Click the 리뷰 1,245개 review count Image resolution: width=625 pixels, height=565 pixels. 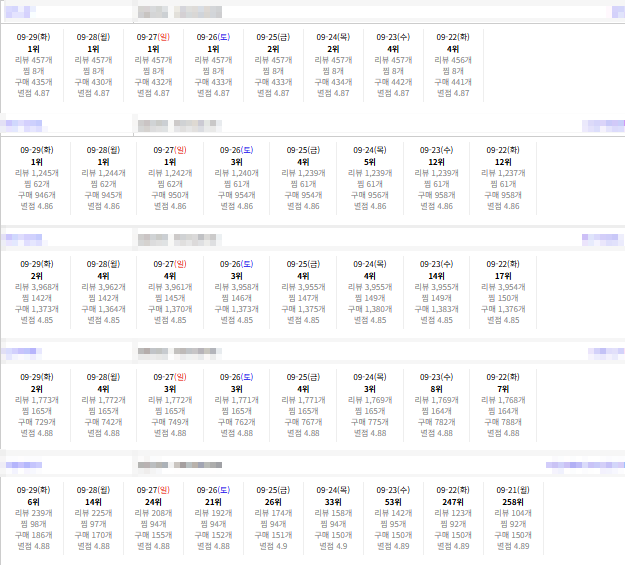point(37,173)
